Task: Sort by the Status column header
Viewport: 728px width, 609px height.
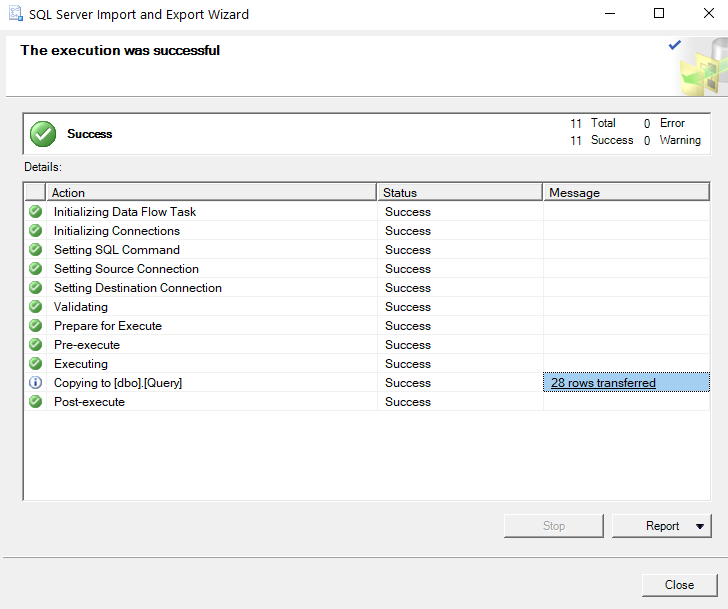Action: point(460,192)
